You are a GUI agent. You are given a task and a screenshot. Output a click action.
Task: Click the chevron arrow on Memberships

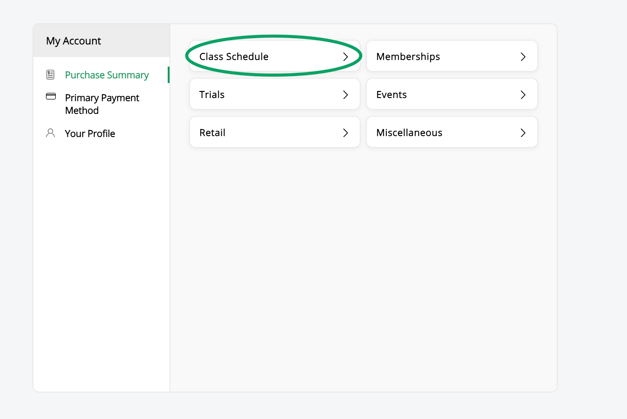pyautogui.click(x=523, y=57)
